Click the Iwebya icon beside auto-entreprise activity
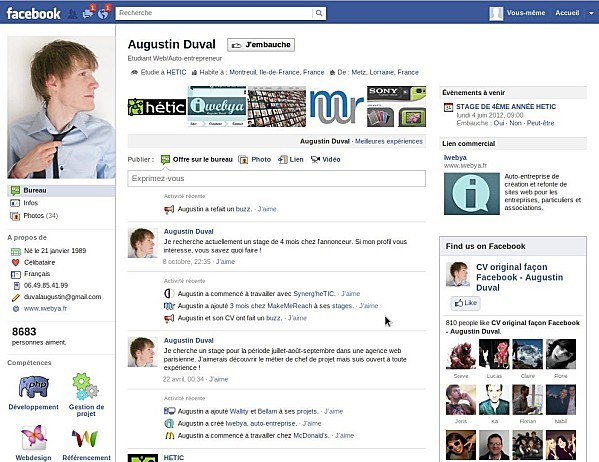The height and width of the screenshot is (462, 599). click(169, 423)
